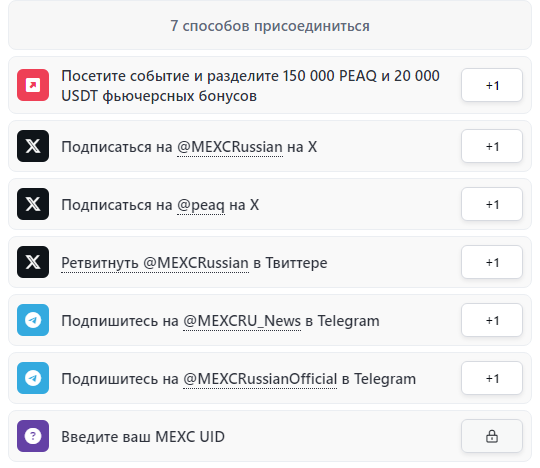Screen dimensions: 540x468
Task: Click +1 button for retweeting @MEXCRussian
Action: (x=492, y=262)
